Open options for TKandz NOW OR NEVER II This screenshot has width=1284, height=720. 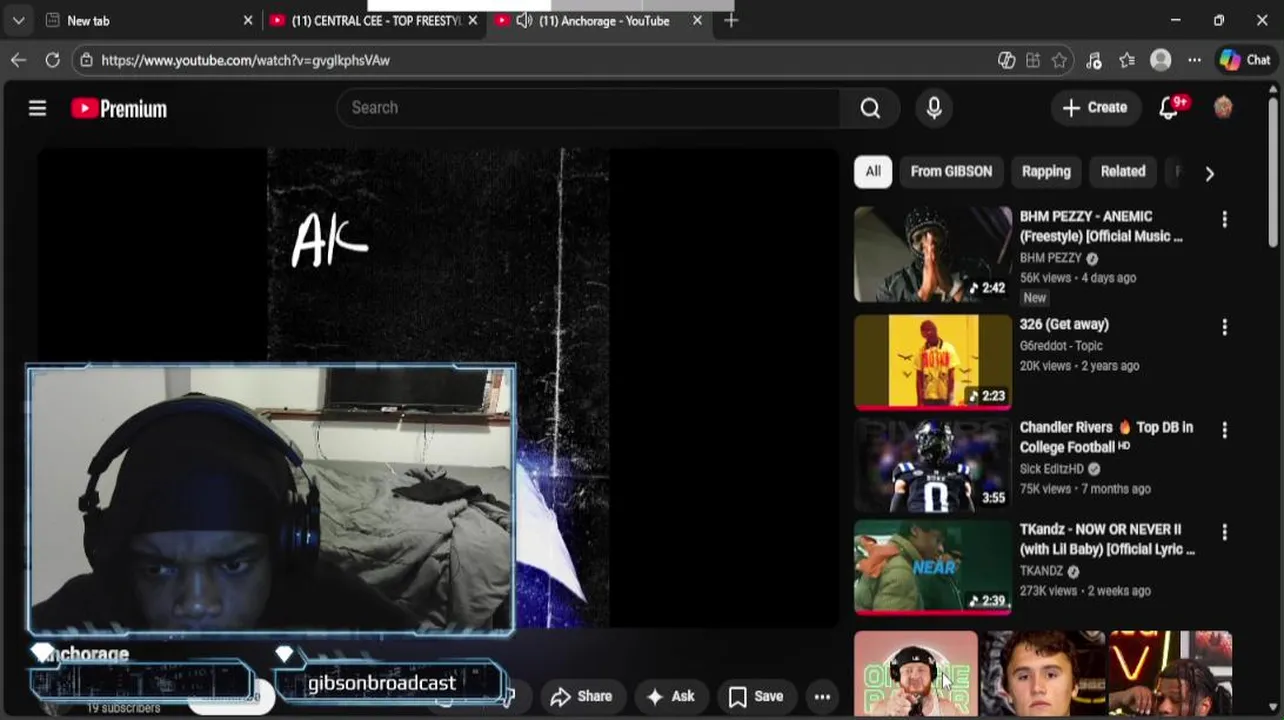[1224, 532]
